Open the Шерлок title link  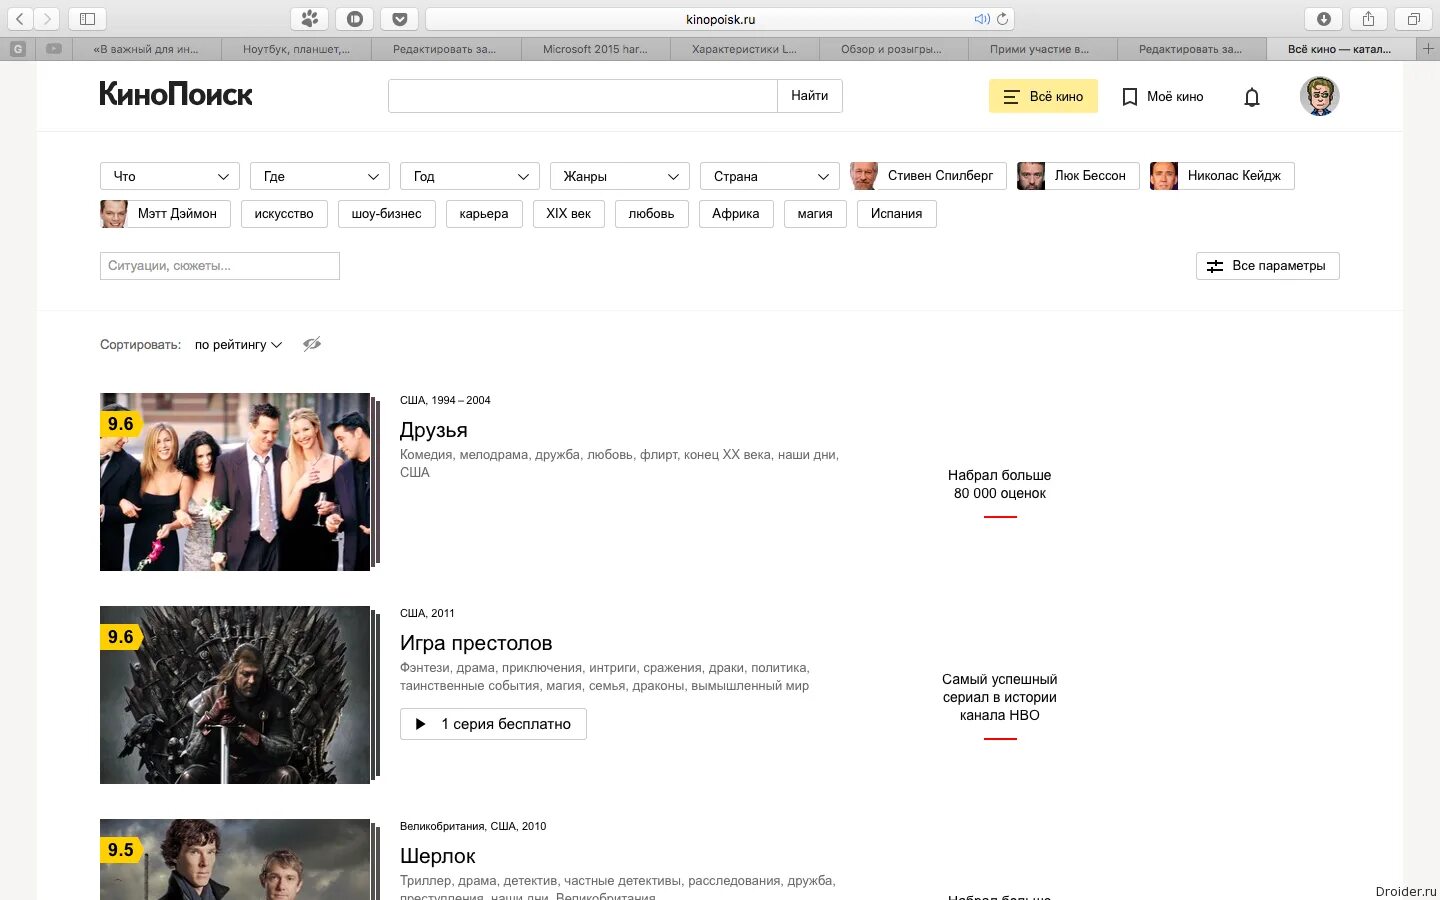tap(438, 856)
